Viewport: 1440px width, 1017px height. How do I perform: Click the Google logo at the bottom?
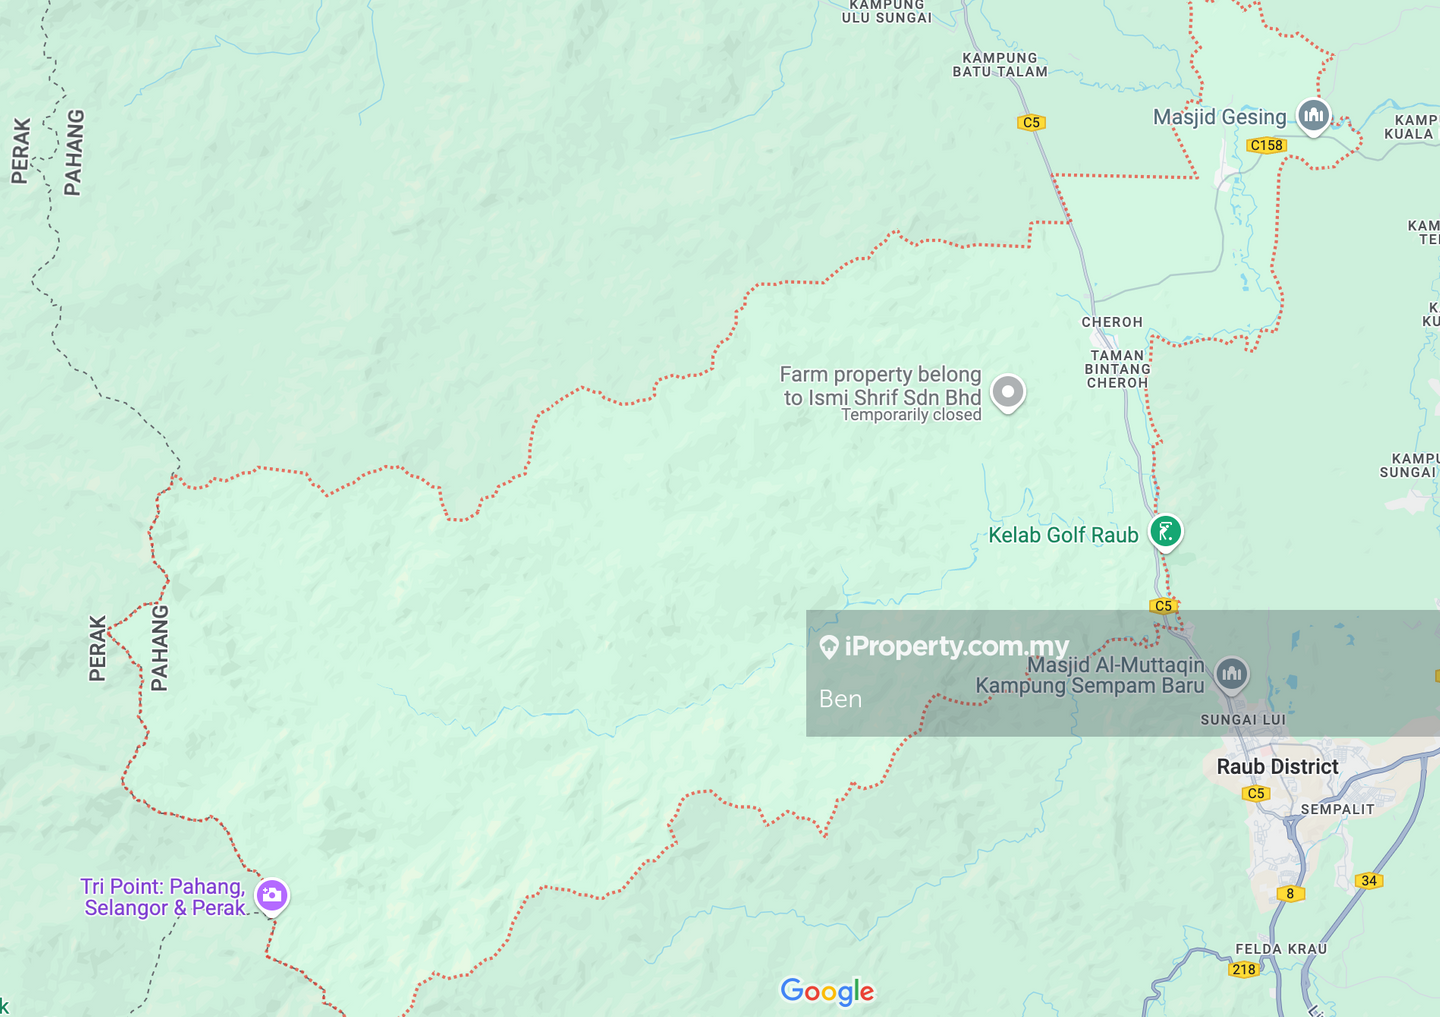(x=827, y=991)
